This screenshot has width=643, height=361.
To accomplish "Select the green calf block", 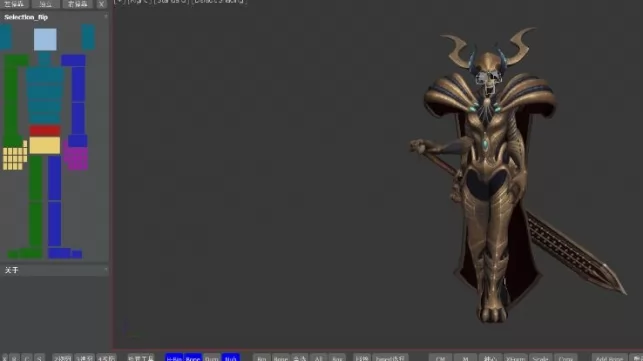I will click(36, 224).
